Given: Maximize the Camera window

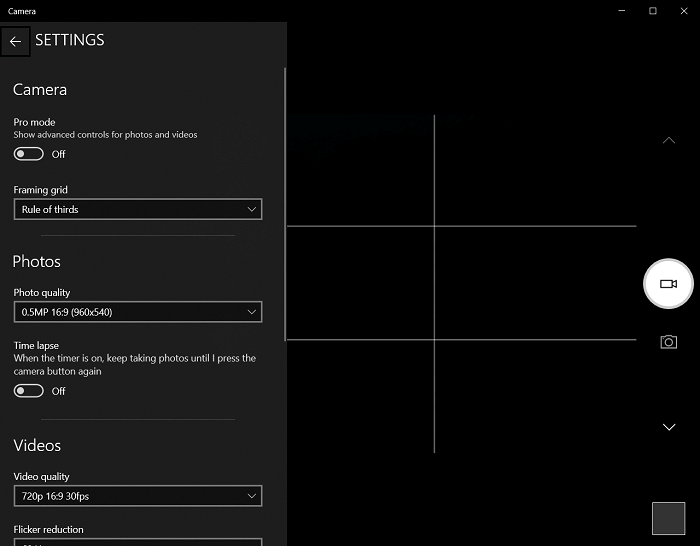Looking at the screenshot, I should pos(653,11).
